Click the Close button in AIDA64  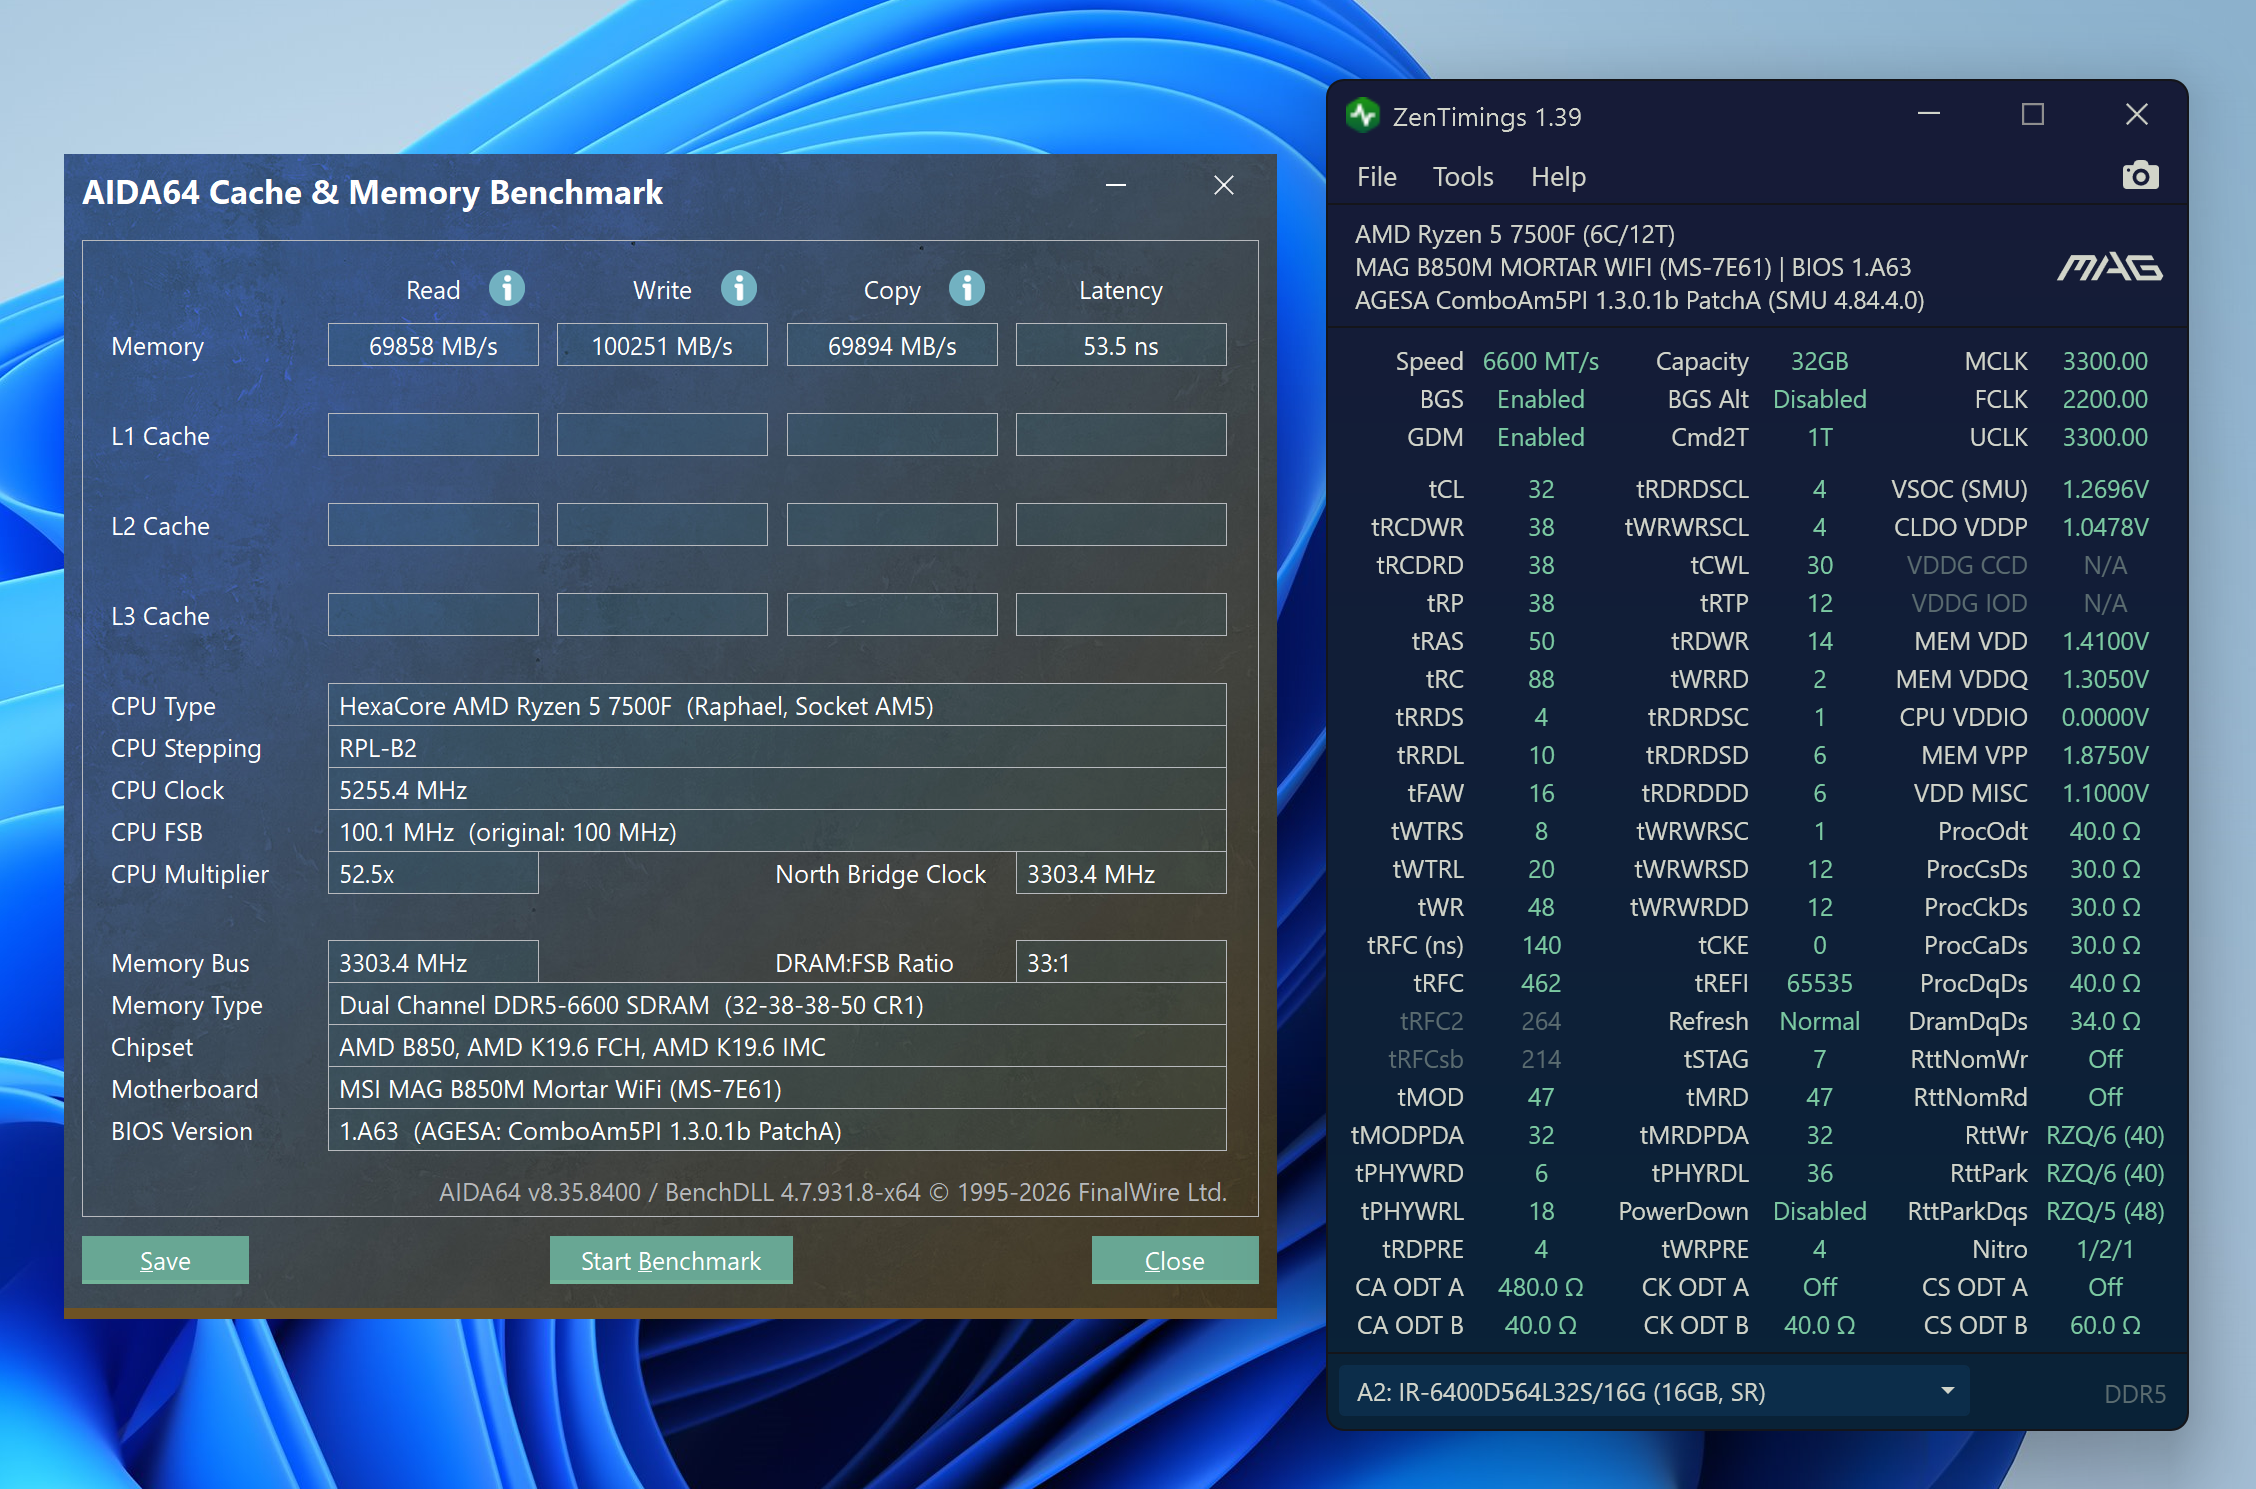pyautogui.click(x=1175, y=1260)
